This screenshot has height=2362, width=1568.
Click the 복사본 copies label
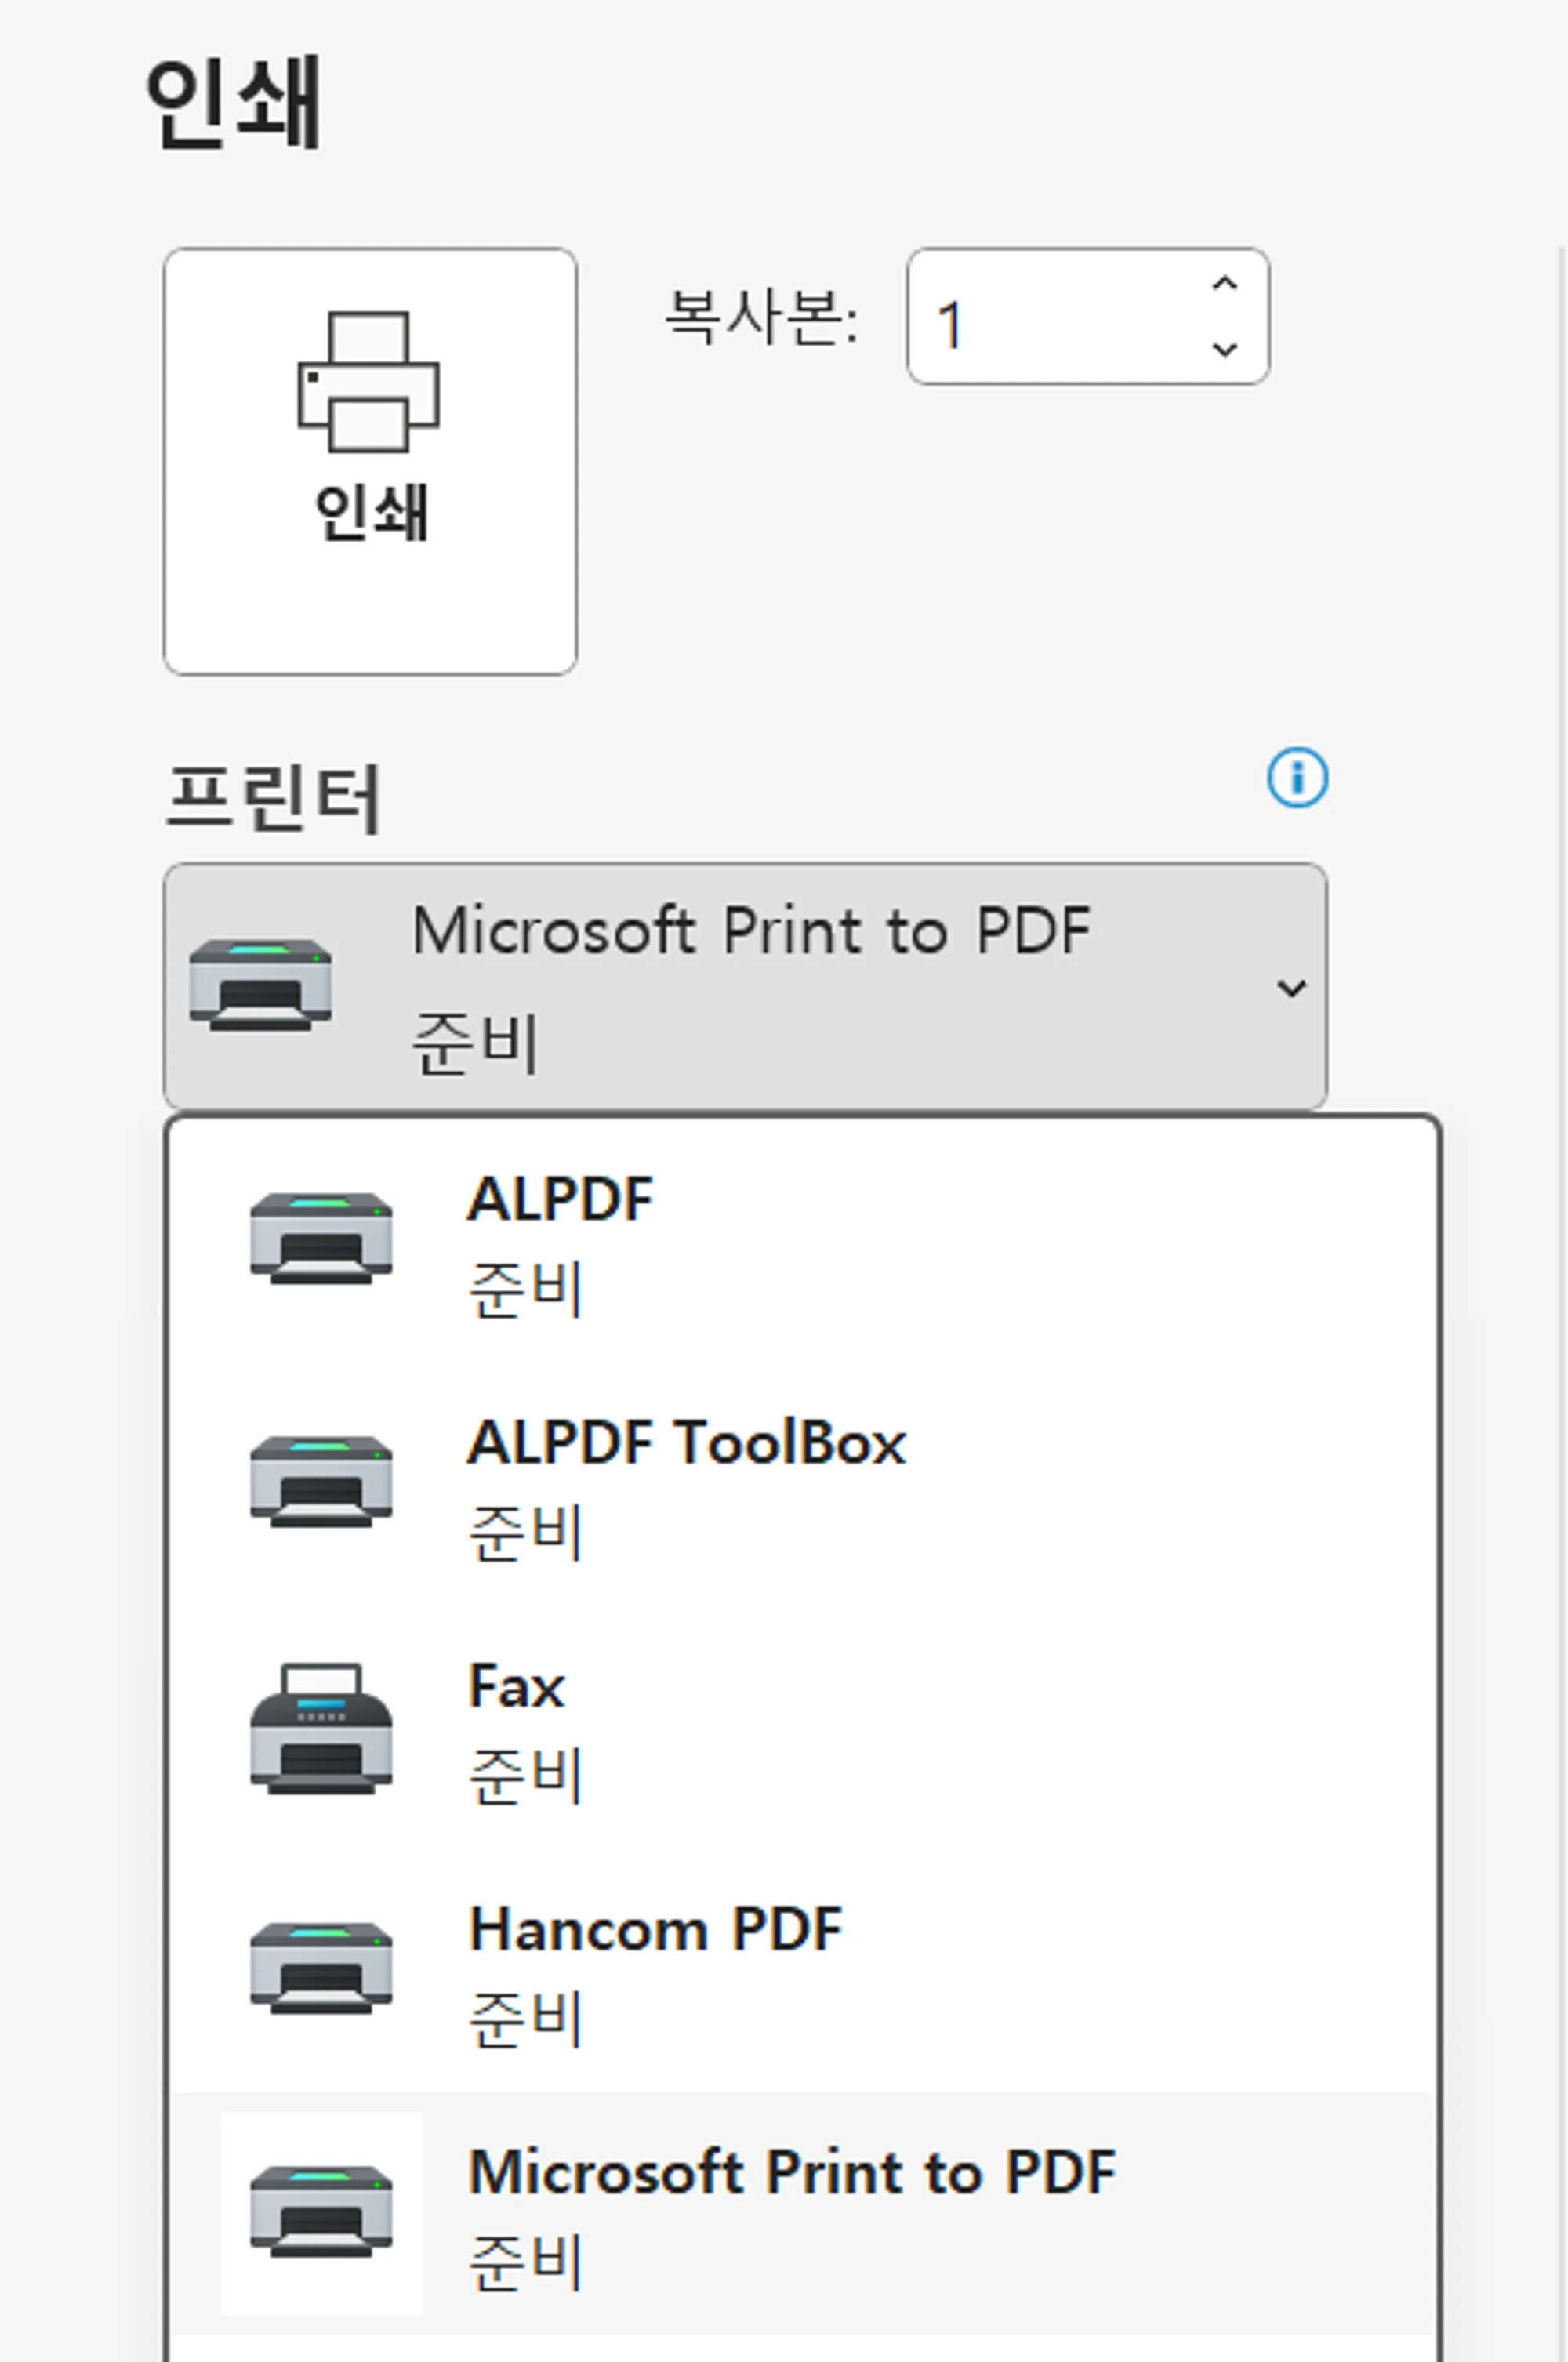click(x=761, y=318)
